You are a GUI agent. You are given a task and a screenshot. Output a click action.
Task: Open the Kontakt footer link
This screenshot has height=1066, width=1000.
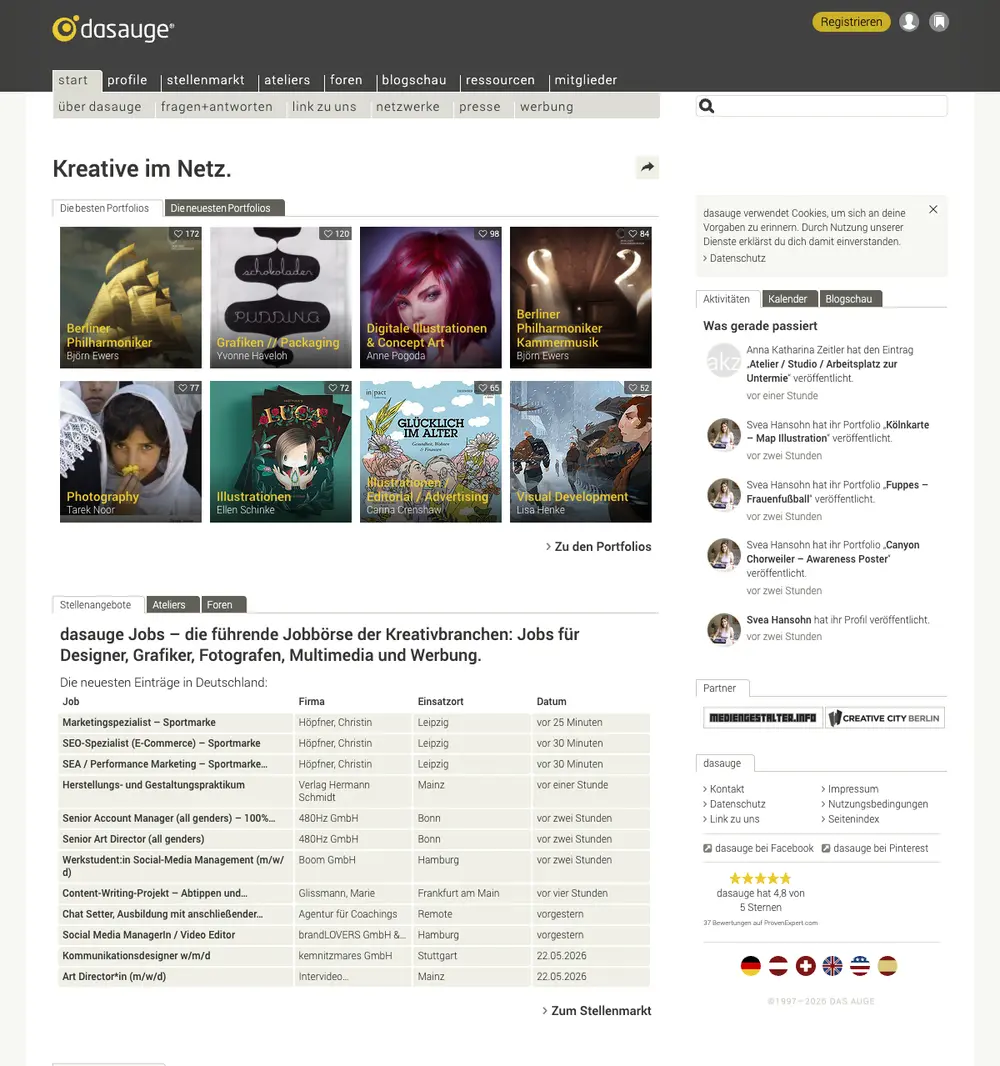click(724, 789)
